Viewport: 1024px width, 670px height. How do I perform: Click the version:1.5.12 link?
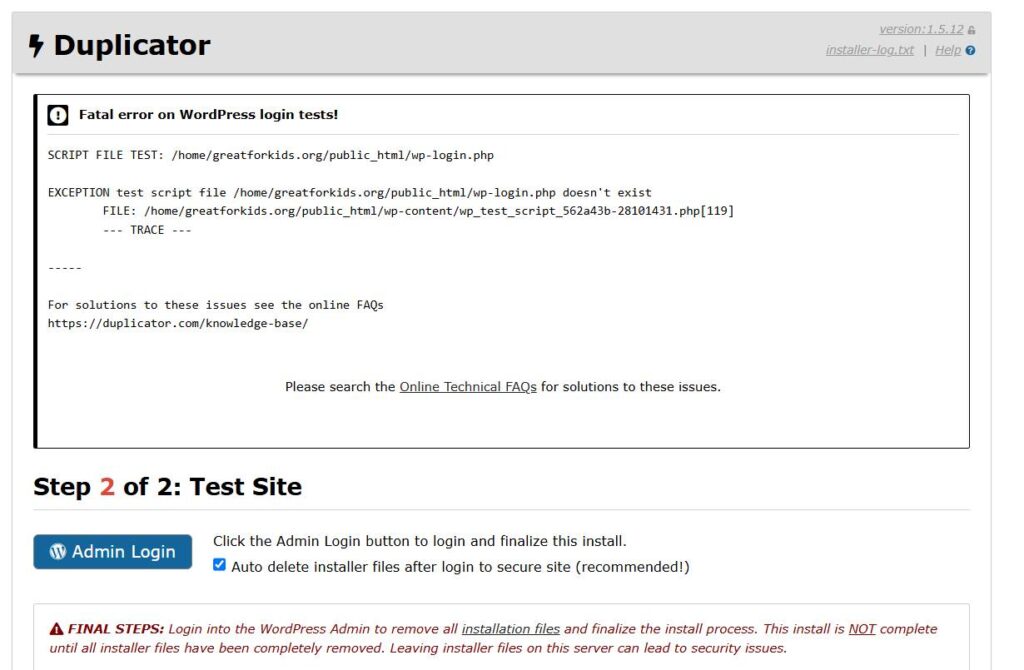921,29
